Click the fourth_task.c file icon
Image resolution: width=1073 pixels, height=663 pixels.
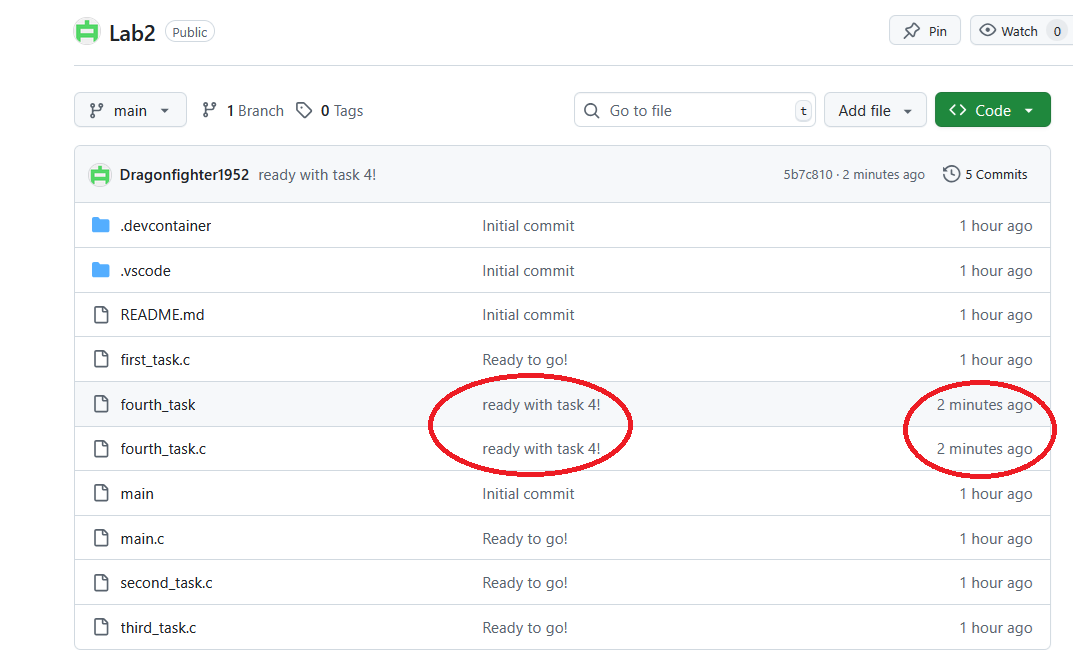tap(100, 449)
